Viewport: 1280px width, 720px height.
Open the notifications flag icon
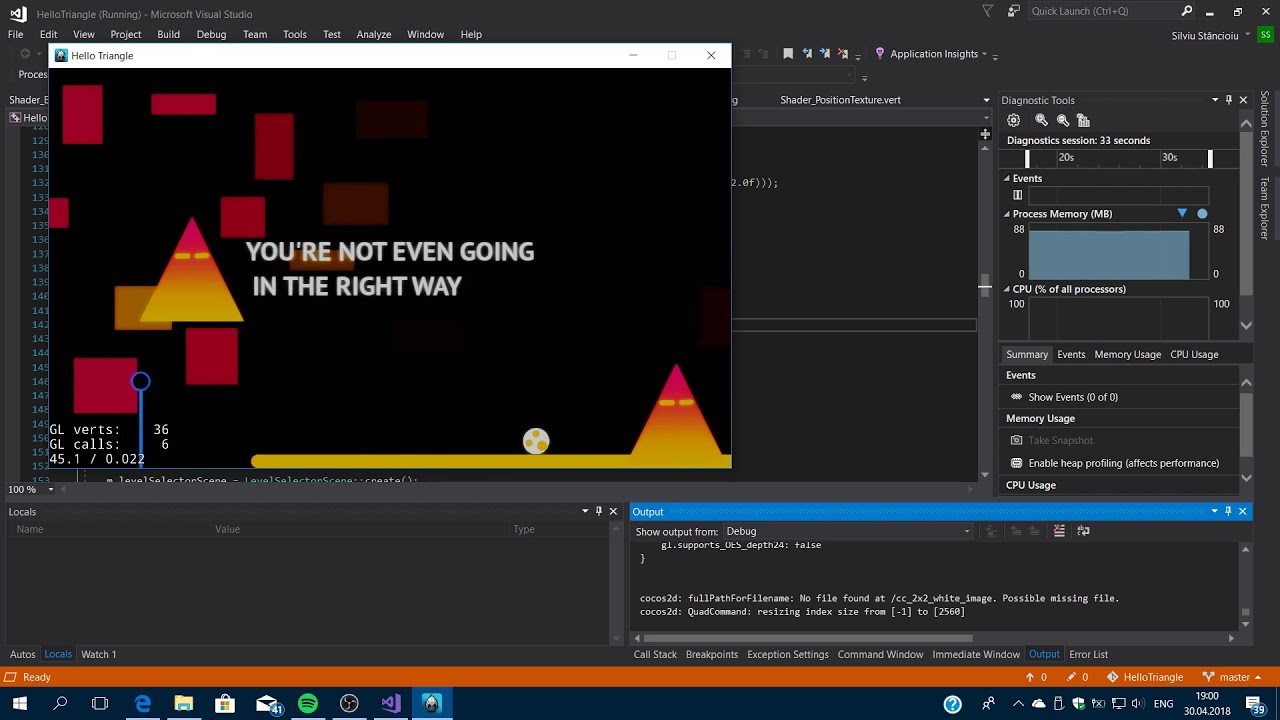988,11
